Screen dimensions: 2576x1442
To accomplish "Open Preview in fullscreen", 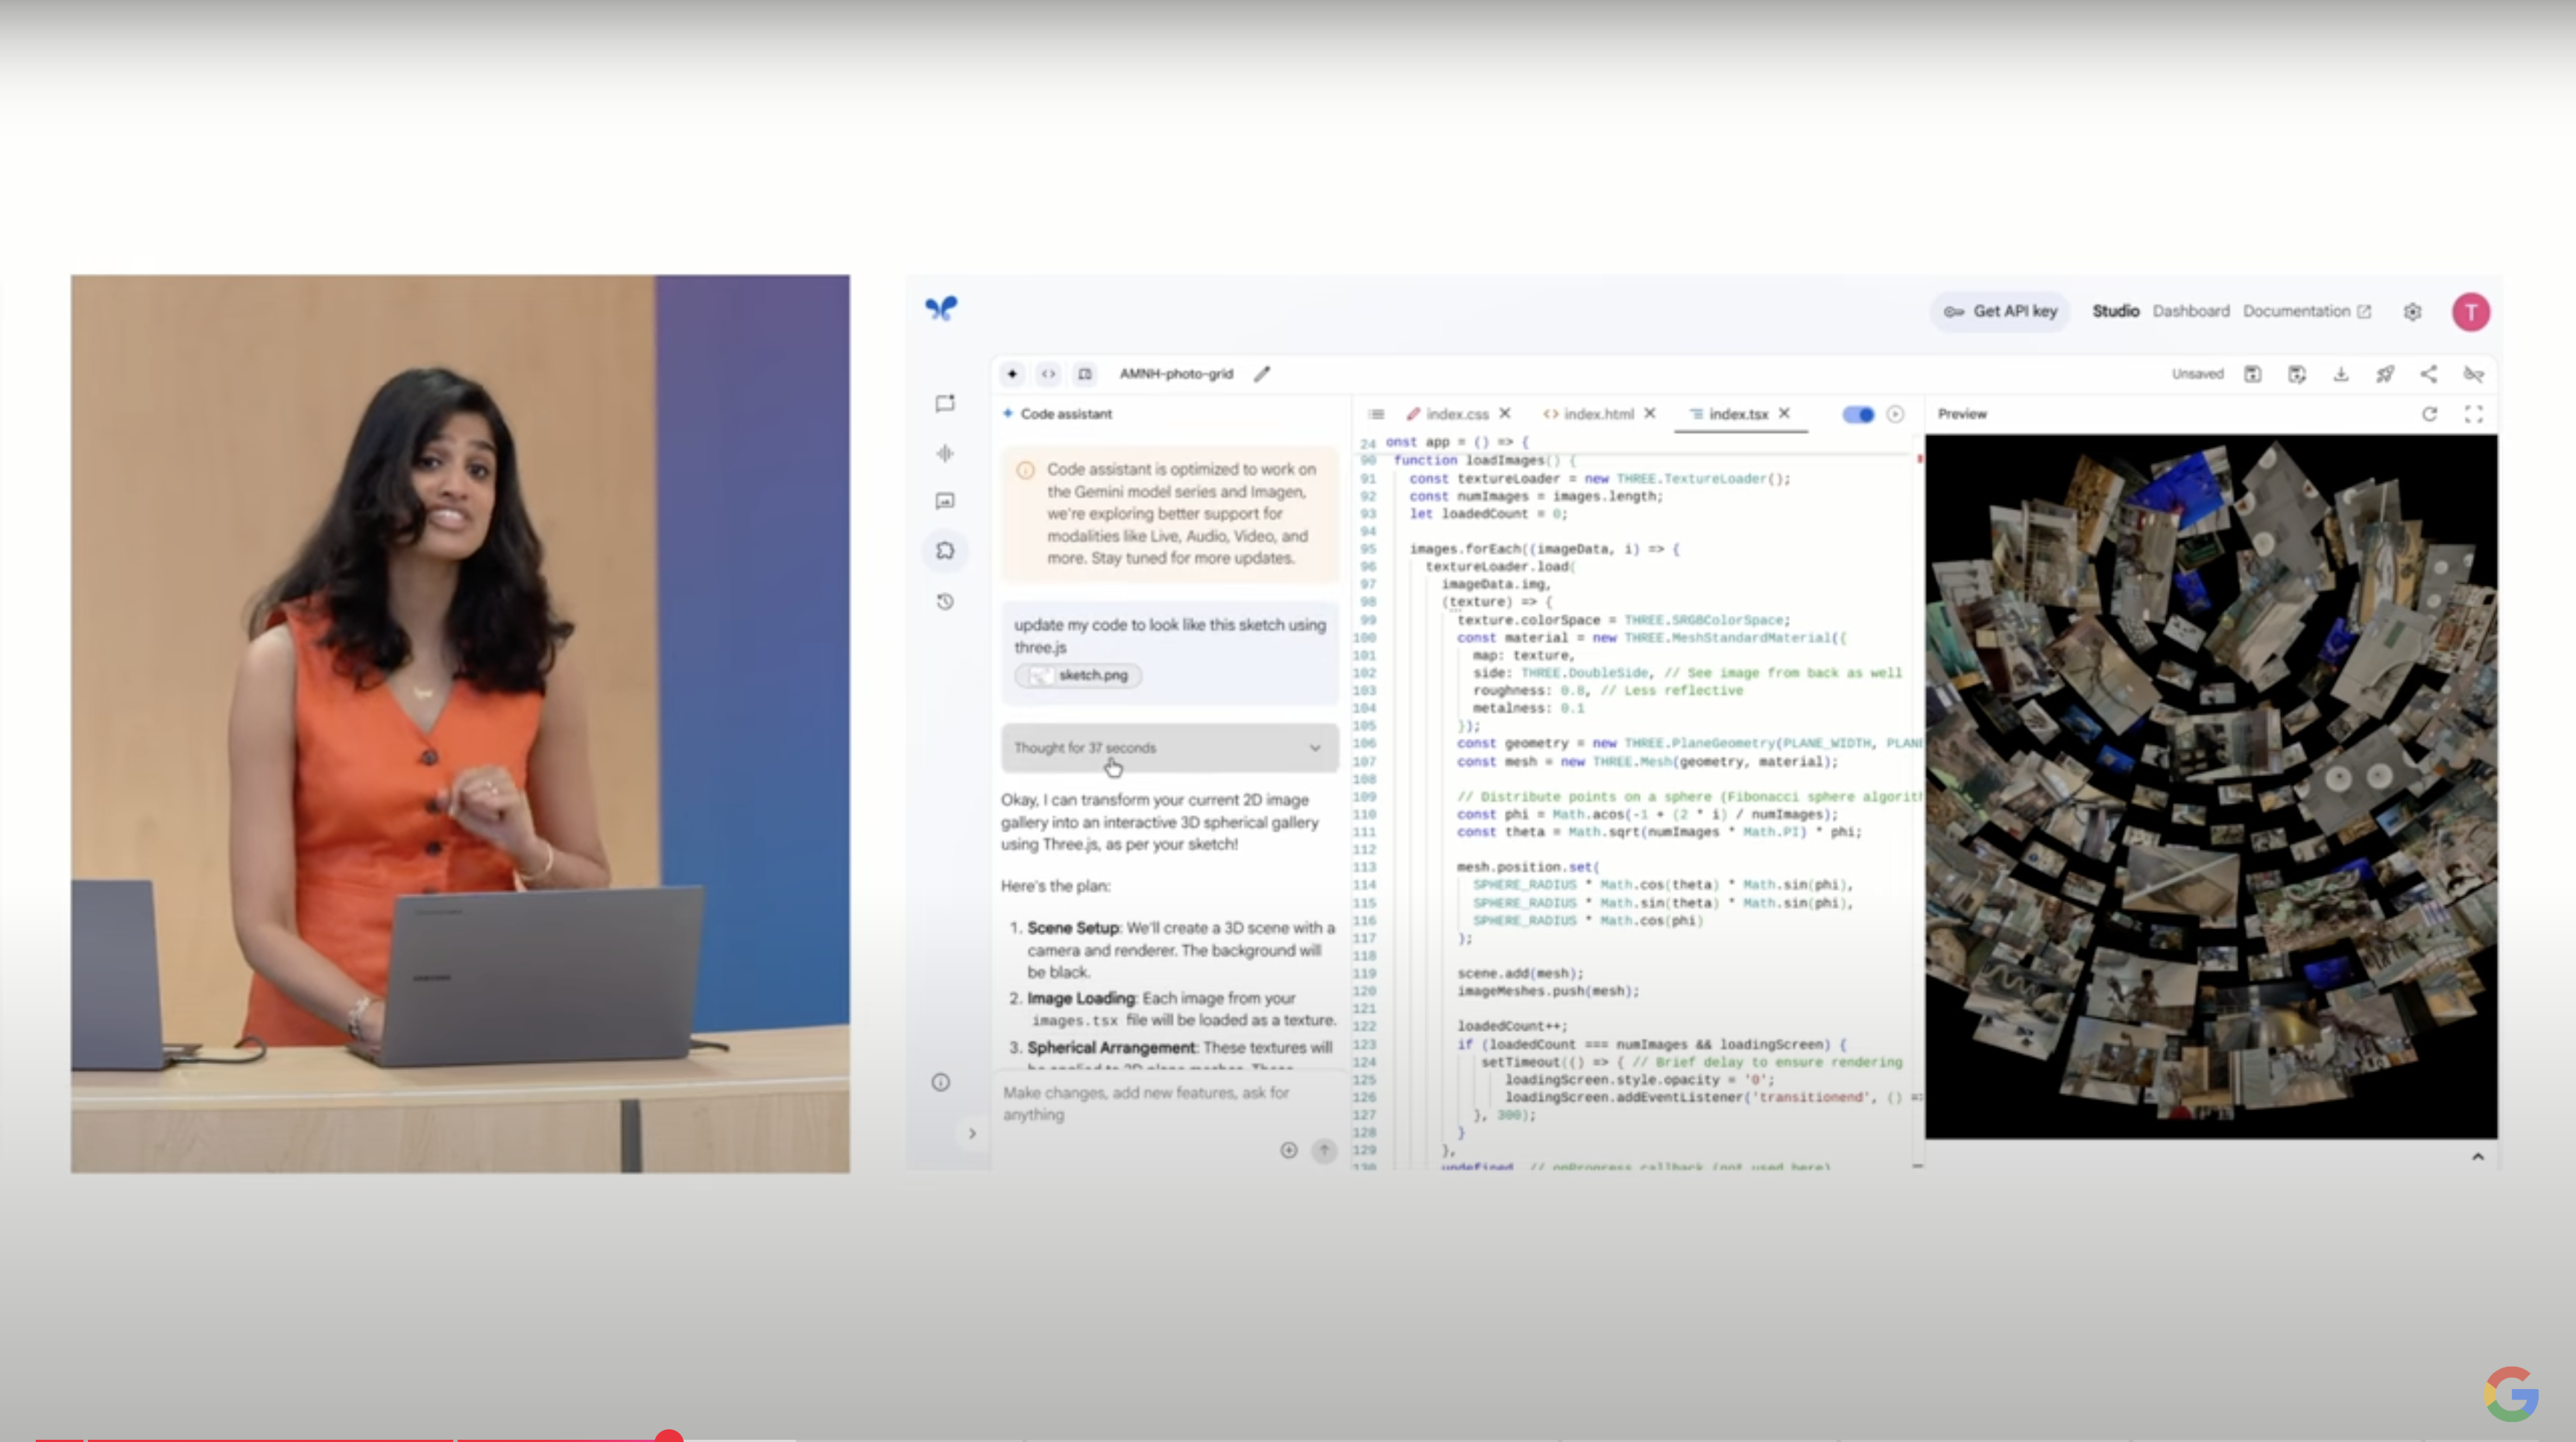I will 2473,414.
